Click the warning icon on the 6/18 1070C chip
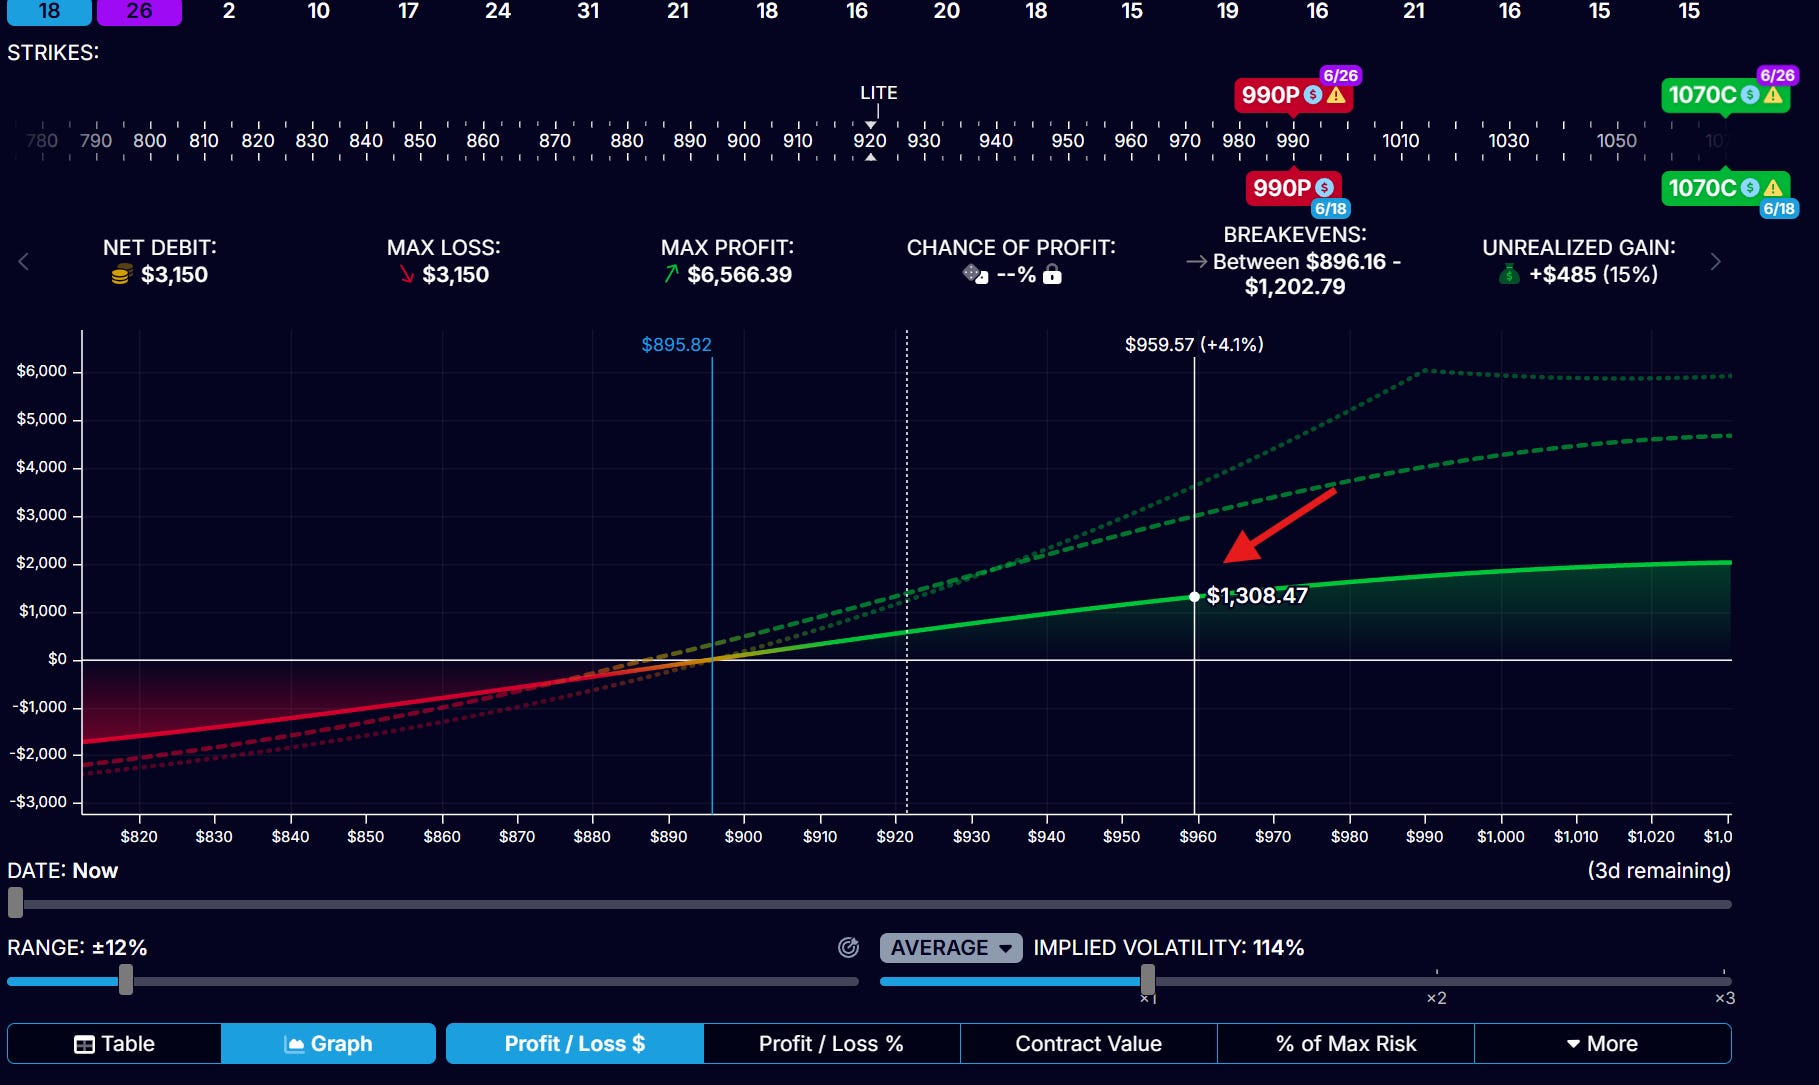Viewport: 1819px width, 1085px height. [1773, 187]
